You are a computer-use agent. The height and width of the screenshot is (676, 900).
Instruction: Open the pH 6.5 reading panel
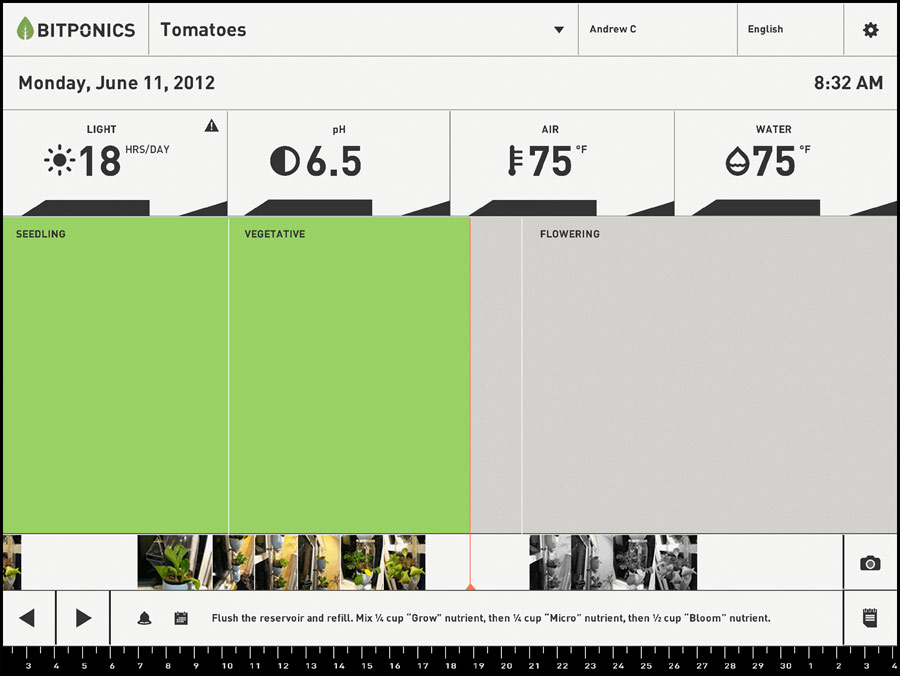coord(338,162)
